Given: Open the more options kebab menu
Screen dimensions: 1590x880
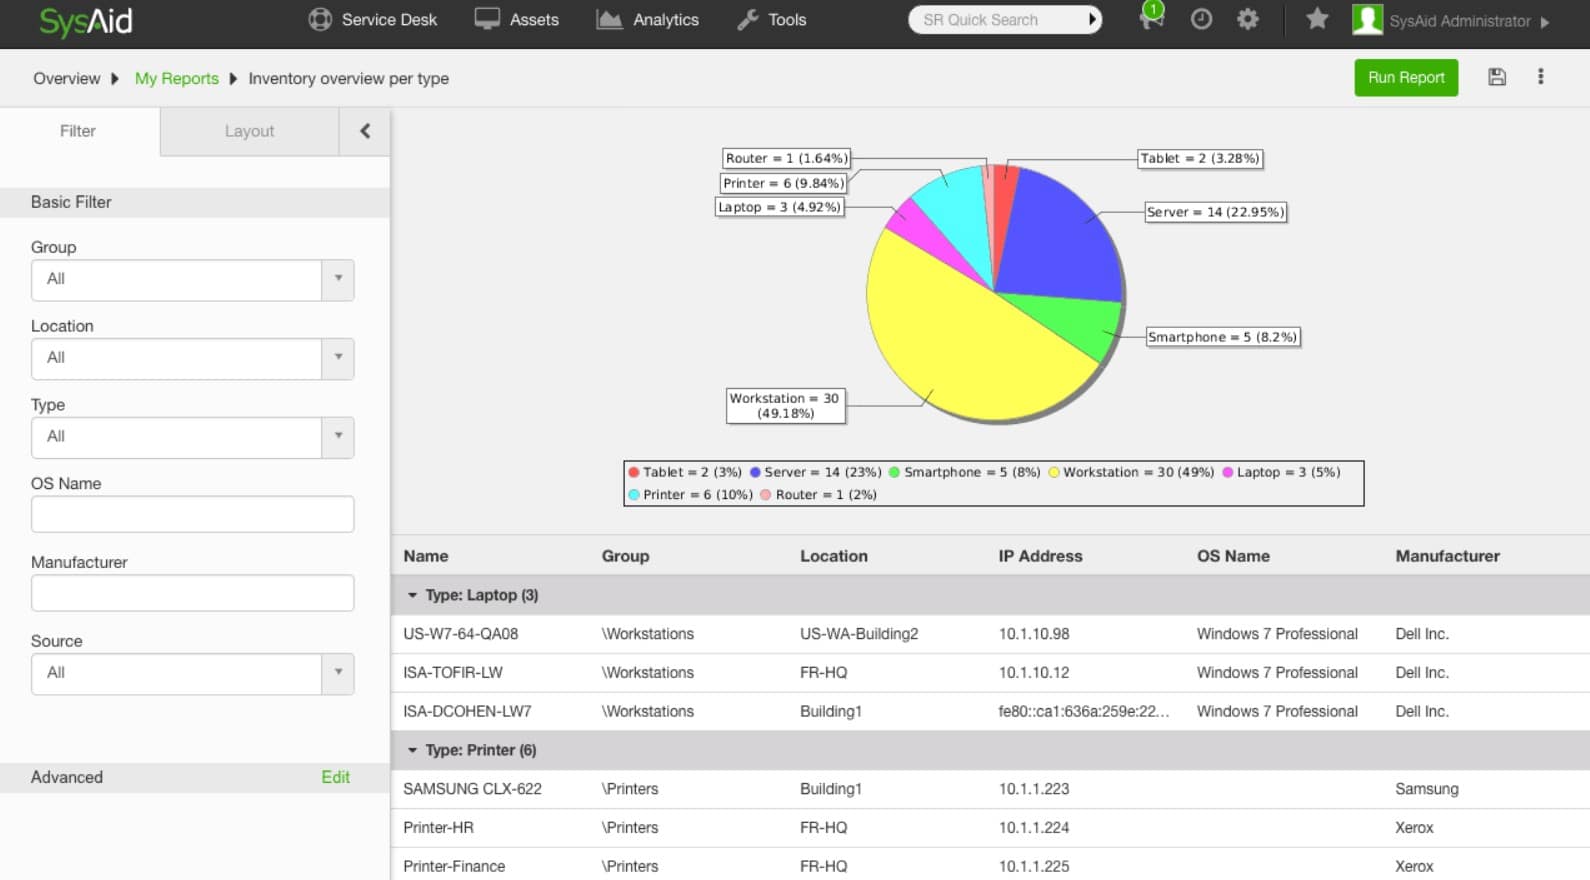Looking at the screenshot, I should pyautogui.click(x=1540, y=77).
